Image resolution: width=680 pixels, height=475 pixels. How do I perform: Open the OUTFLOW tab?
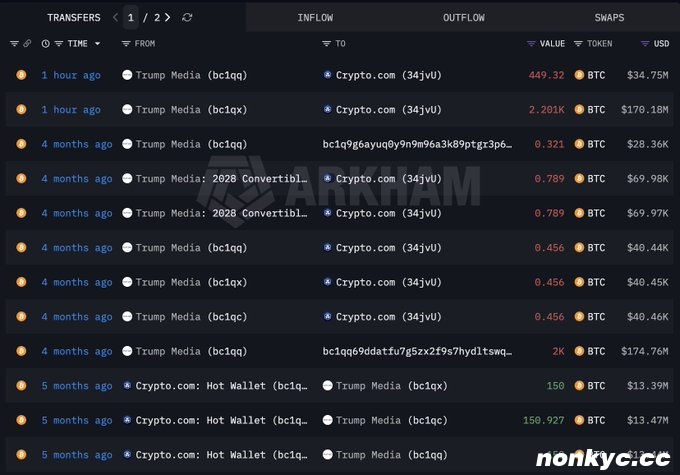tap(464, 18)
